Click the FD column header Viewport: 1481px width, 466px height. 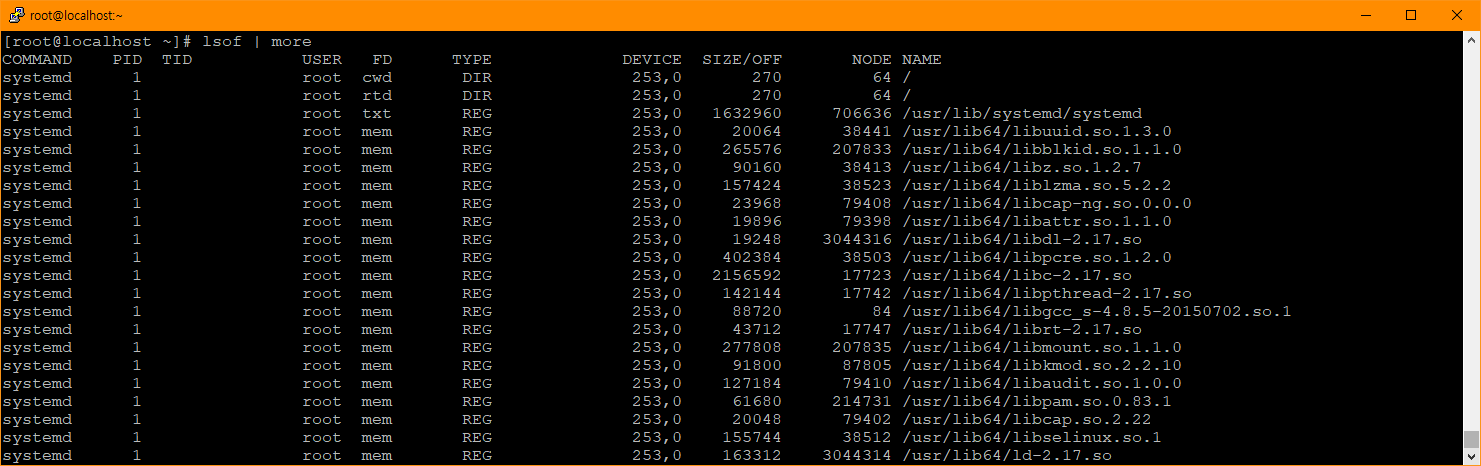tap(382, 59)
